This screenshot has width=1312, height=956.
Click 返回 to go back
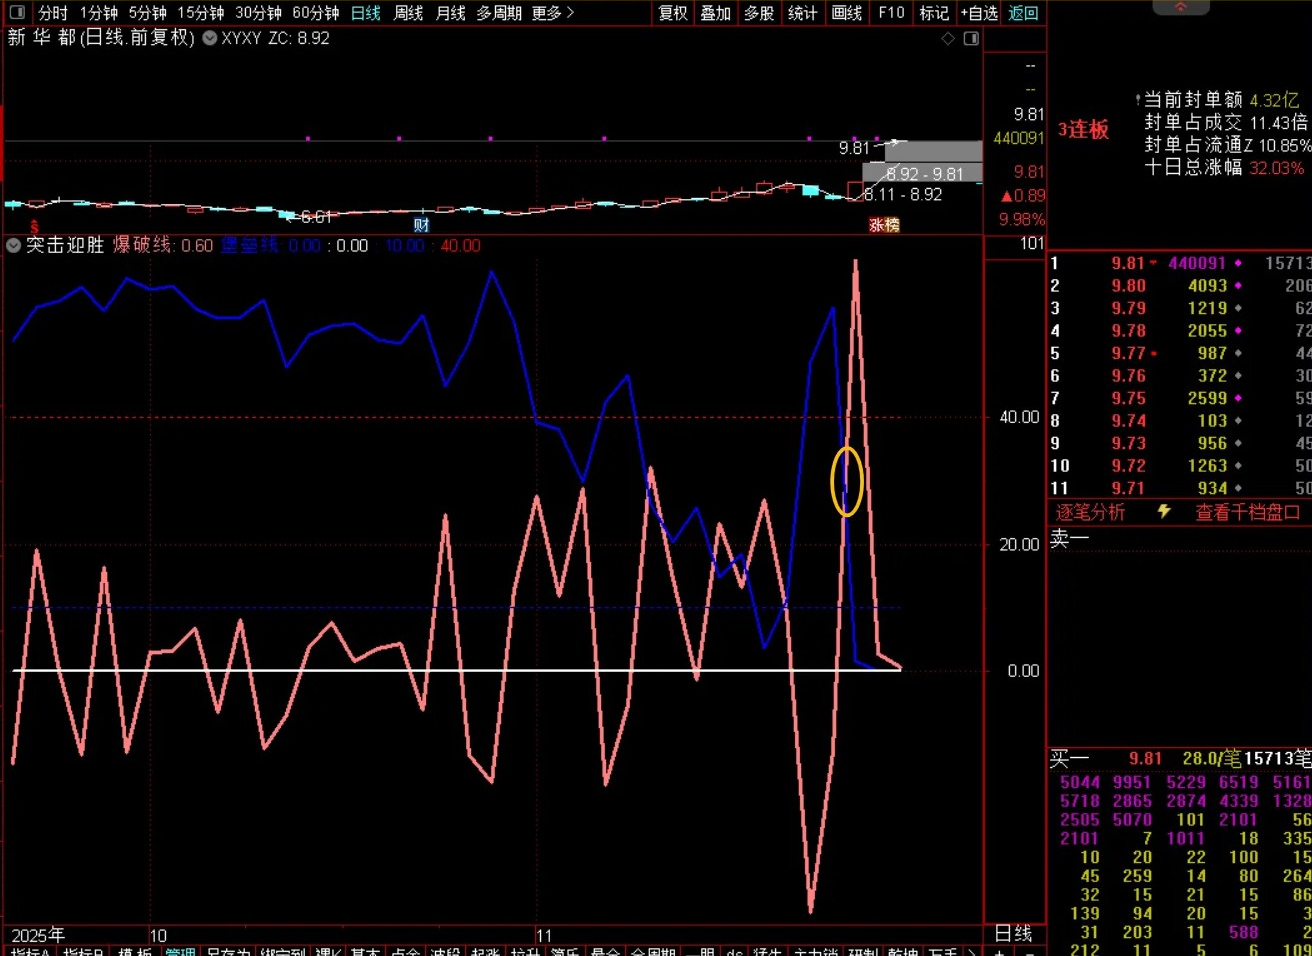pos(1023,13)
